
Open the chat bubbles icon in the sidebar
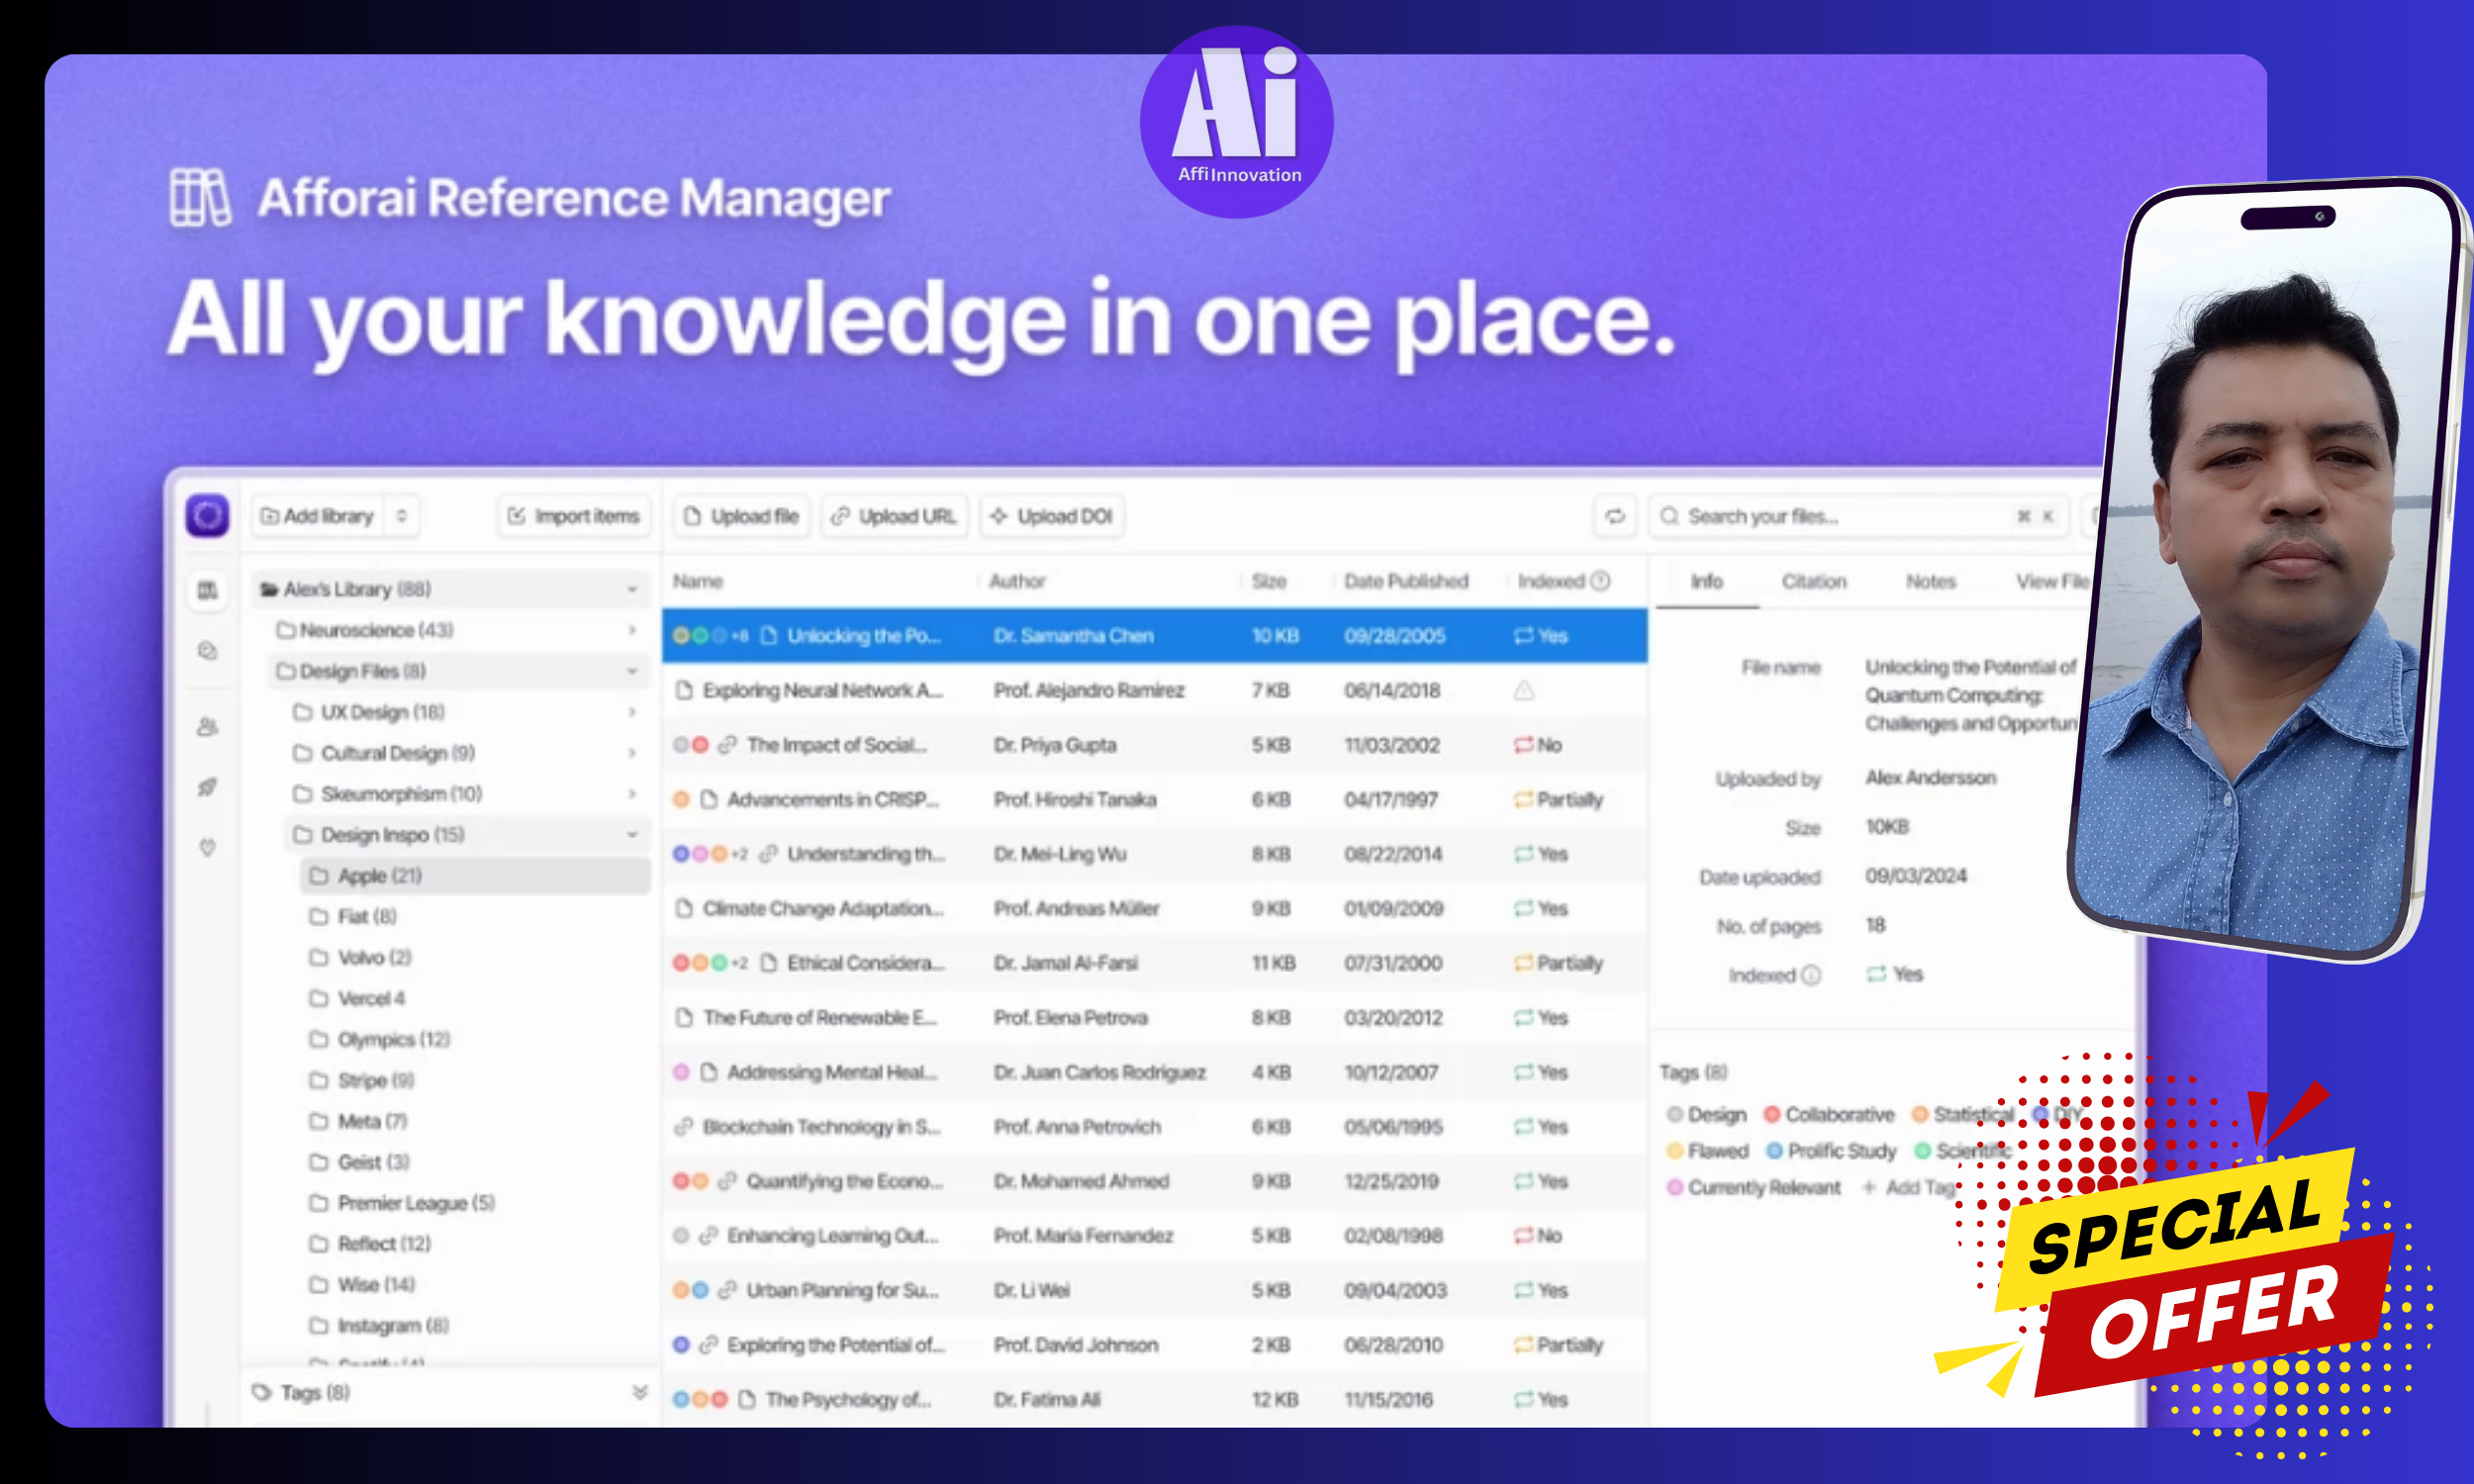[x=207, y=651]
